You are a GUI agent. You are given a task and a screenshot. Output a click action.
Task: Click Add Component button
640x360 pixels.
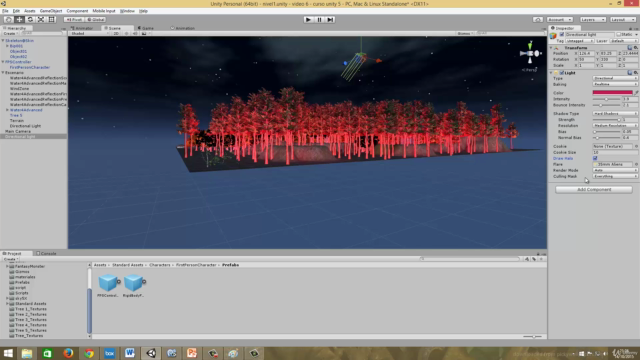[x=594, y=190]
